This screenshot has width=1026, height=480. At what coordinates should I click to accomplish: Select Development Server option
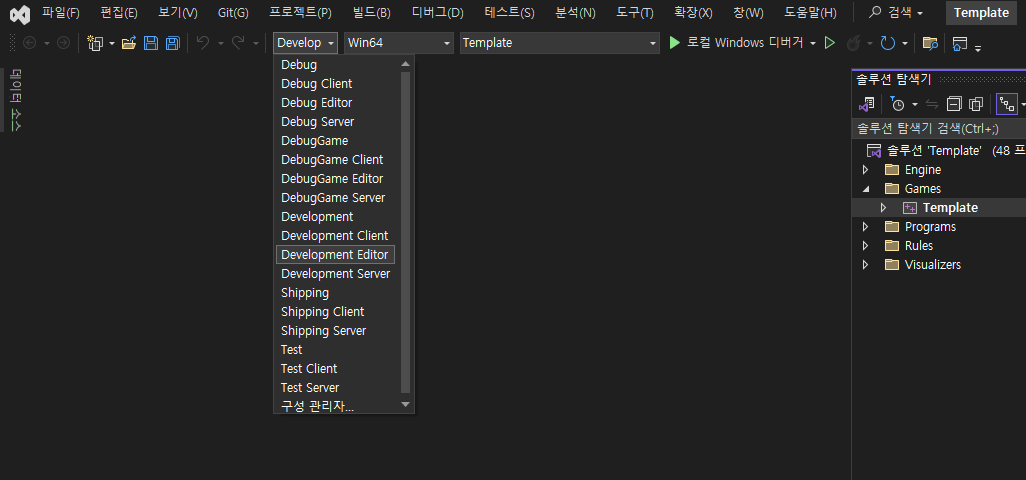click(336, 274)
